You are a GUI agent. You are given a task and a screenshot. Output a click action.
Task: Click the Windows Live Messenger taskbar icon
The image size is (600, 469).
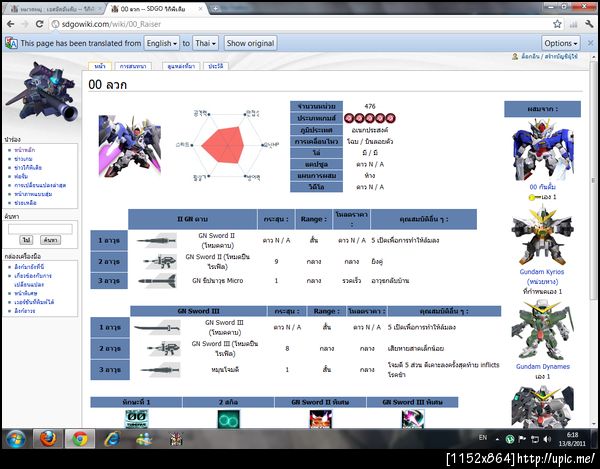coord(144,439)
